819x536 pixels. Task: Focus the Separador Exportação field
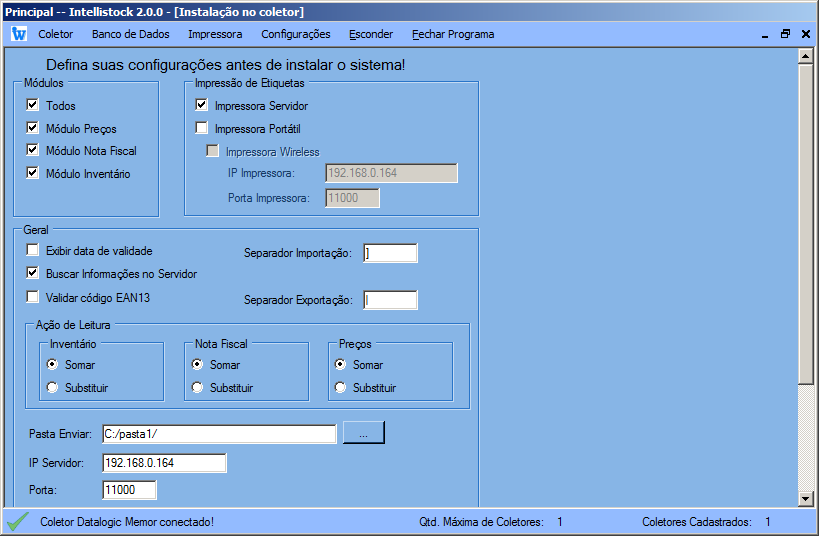pyautogui.click(x=390, y=300)
